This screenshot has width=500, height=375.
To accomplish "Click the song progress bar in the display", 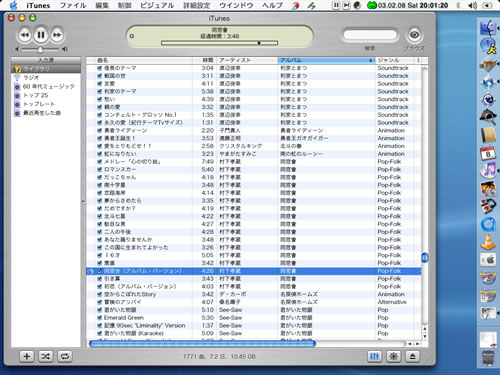I will click(219, 43).
